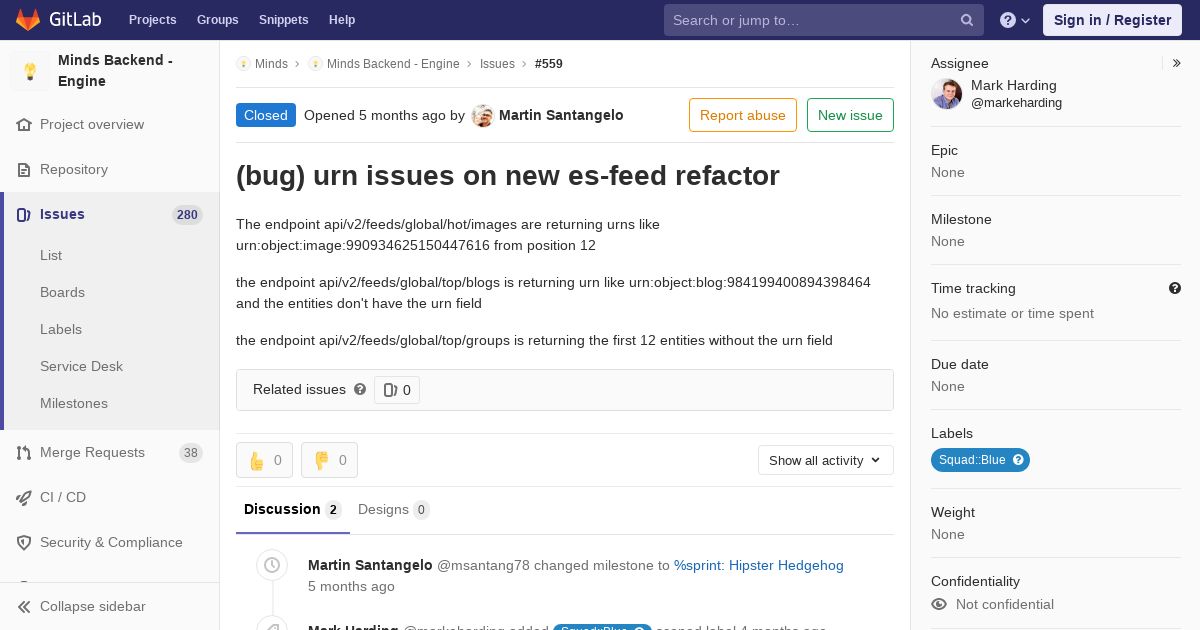Click the thumbs down reaction

click(329, 460)
